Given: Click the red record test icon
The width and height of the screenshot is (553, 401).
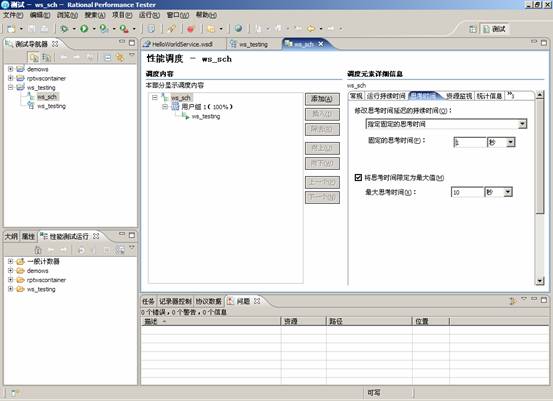Looking at the screenshot, I should [191, 29].
